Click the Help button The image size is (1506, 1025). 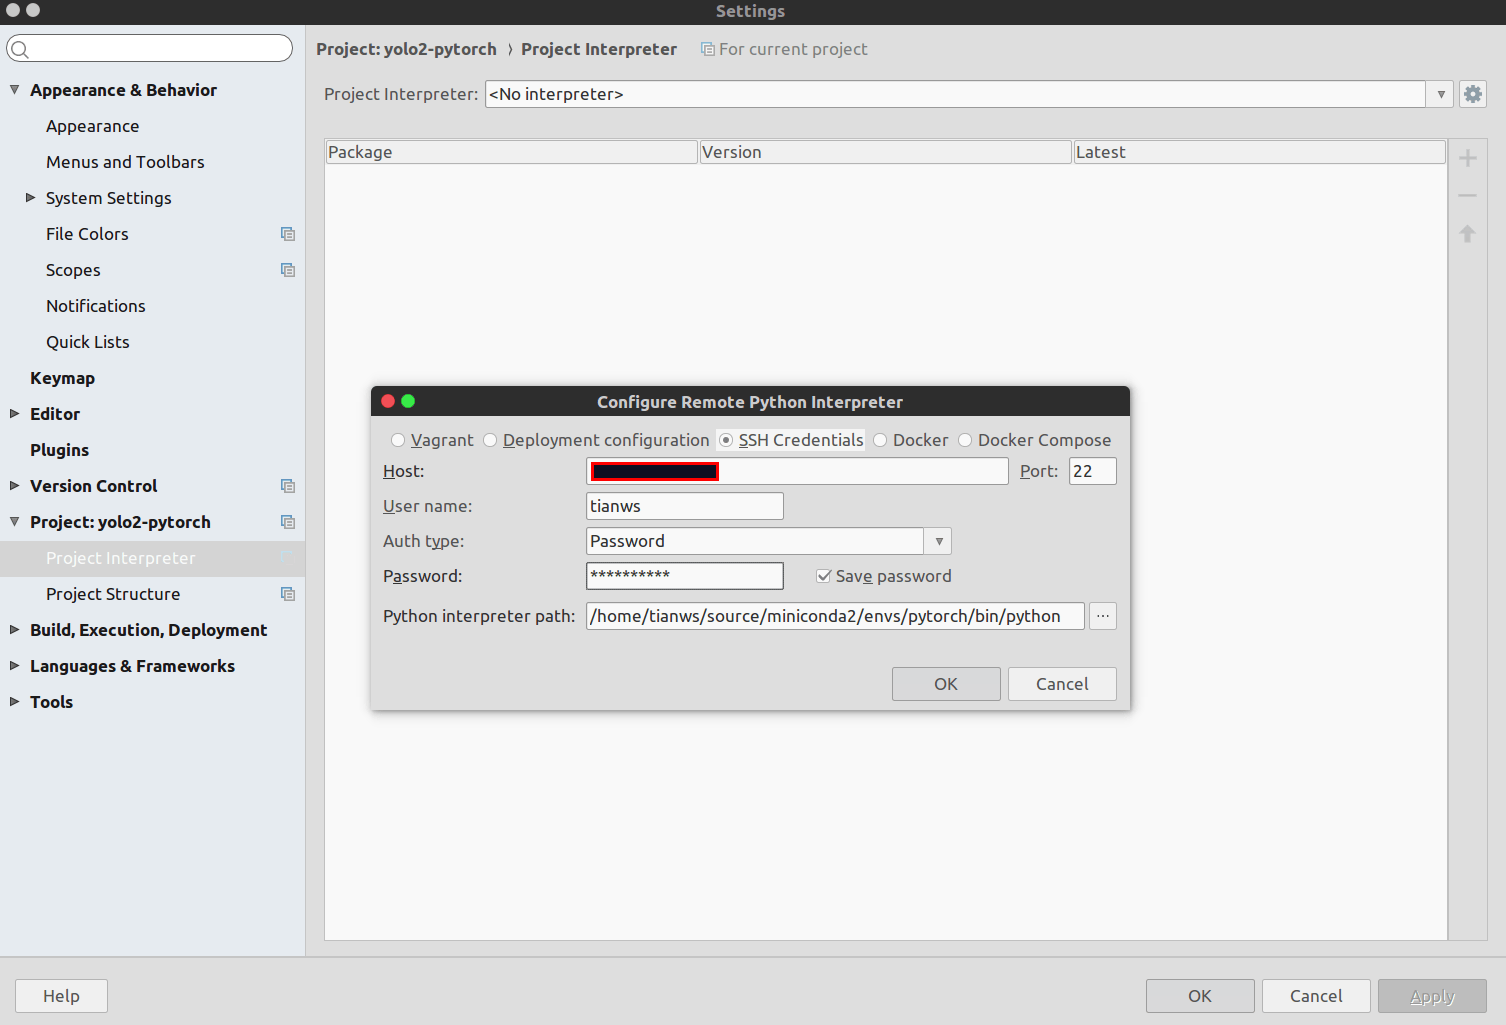pos(61,996)
